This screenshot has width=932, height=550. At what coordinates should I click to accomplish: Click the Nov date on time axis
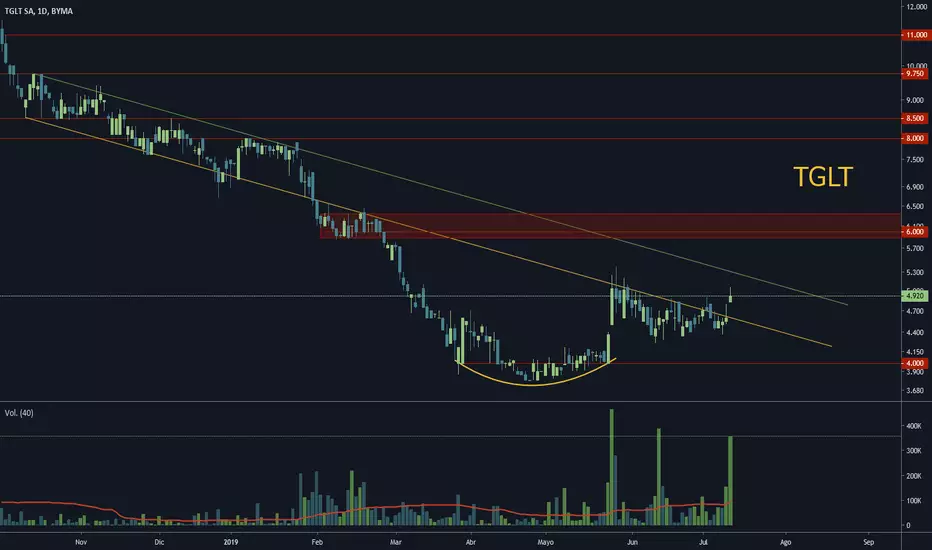(x=81, y=542)
